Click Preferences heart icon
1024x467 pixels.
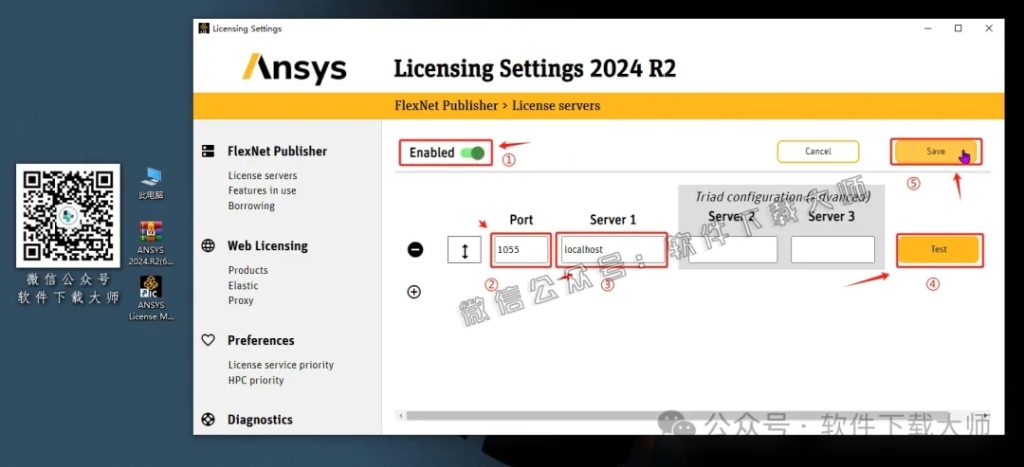point(208,340)
